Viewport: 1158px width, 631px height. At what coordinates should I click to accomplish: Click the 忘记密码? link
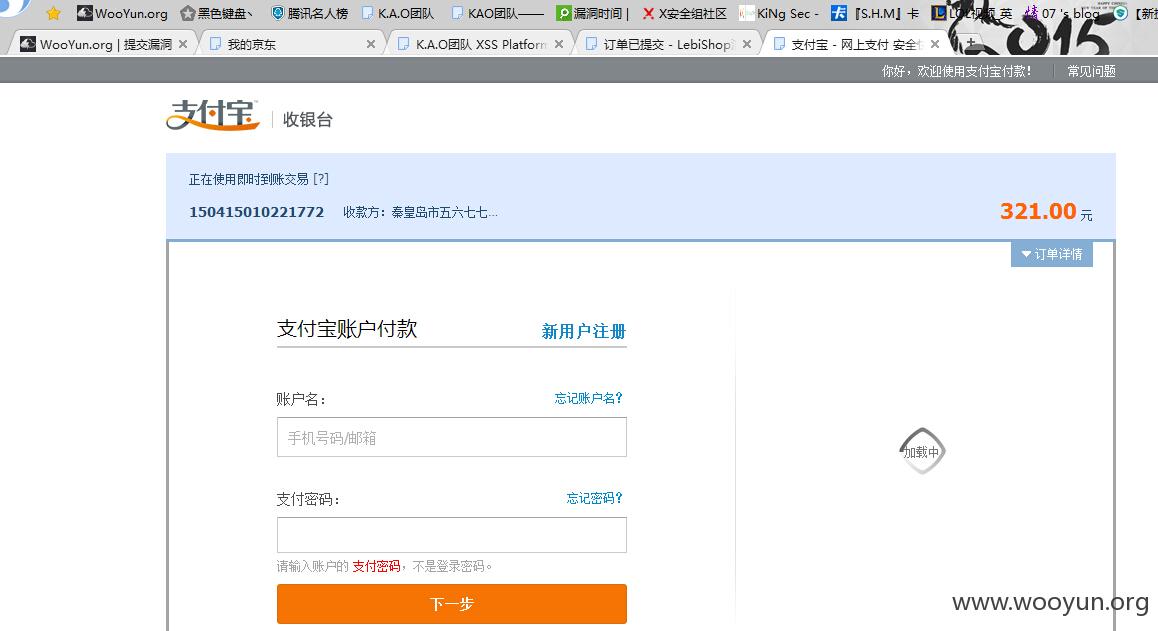(595, 498)
